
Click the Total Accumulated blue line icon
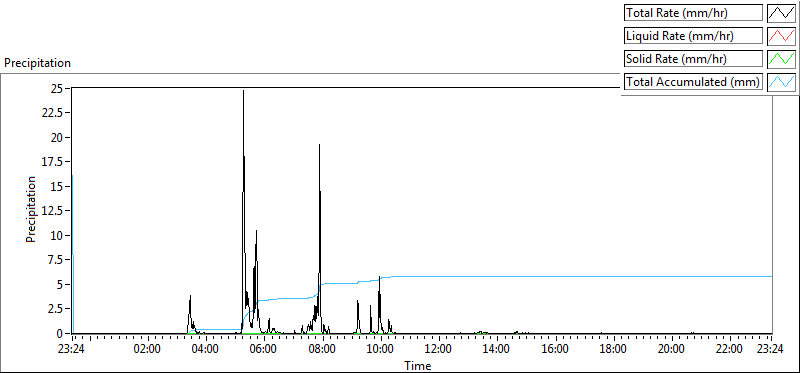click(781, 82)
